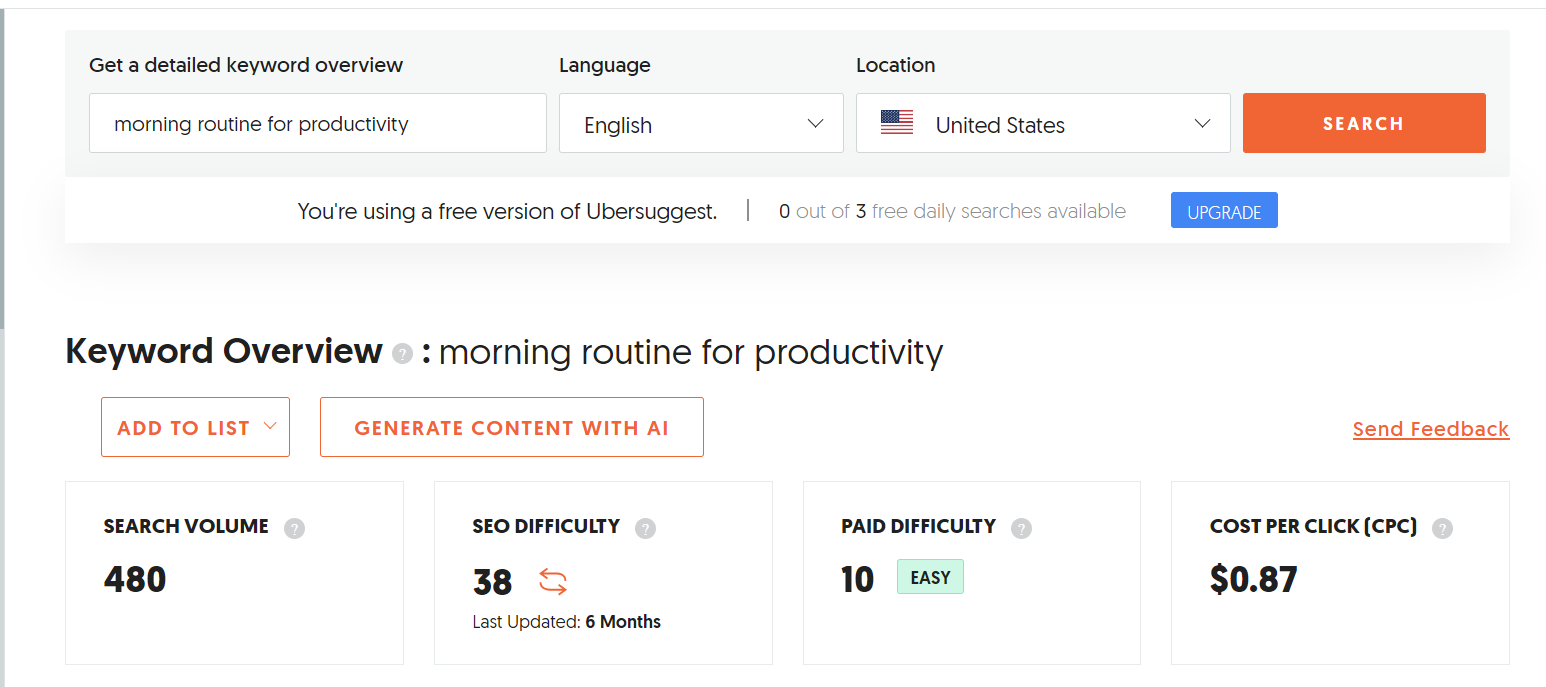Image resolution: width=1546 pixels, height=687 pixels.
Task: Click the 480 search volume value
Action: (135, 580)
